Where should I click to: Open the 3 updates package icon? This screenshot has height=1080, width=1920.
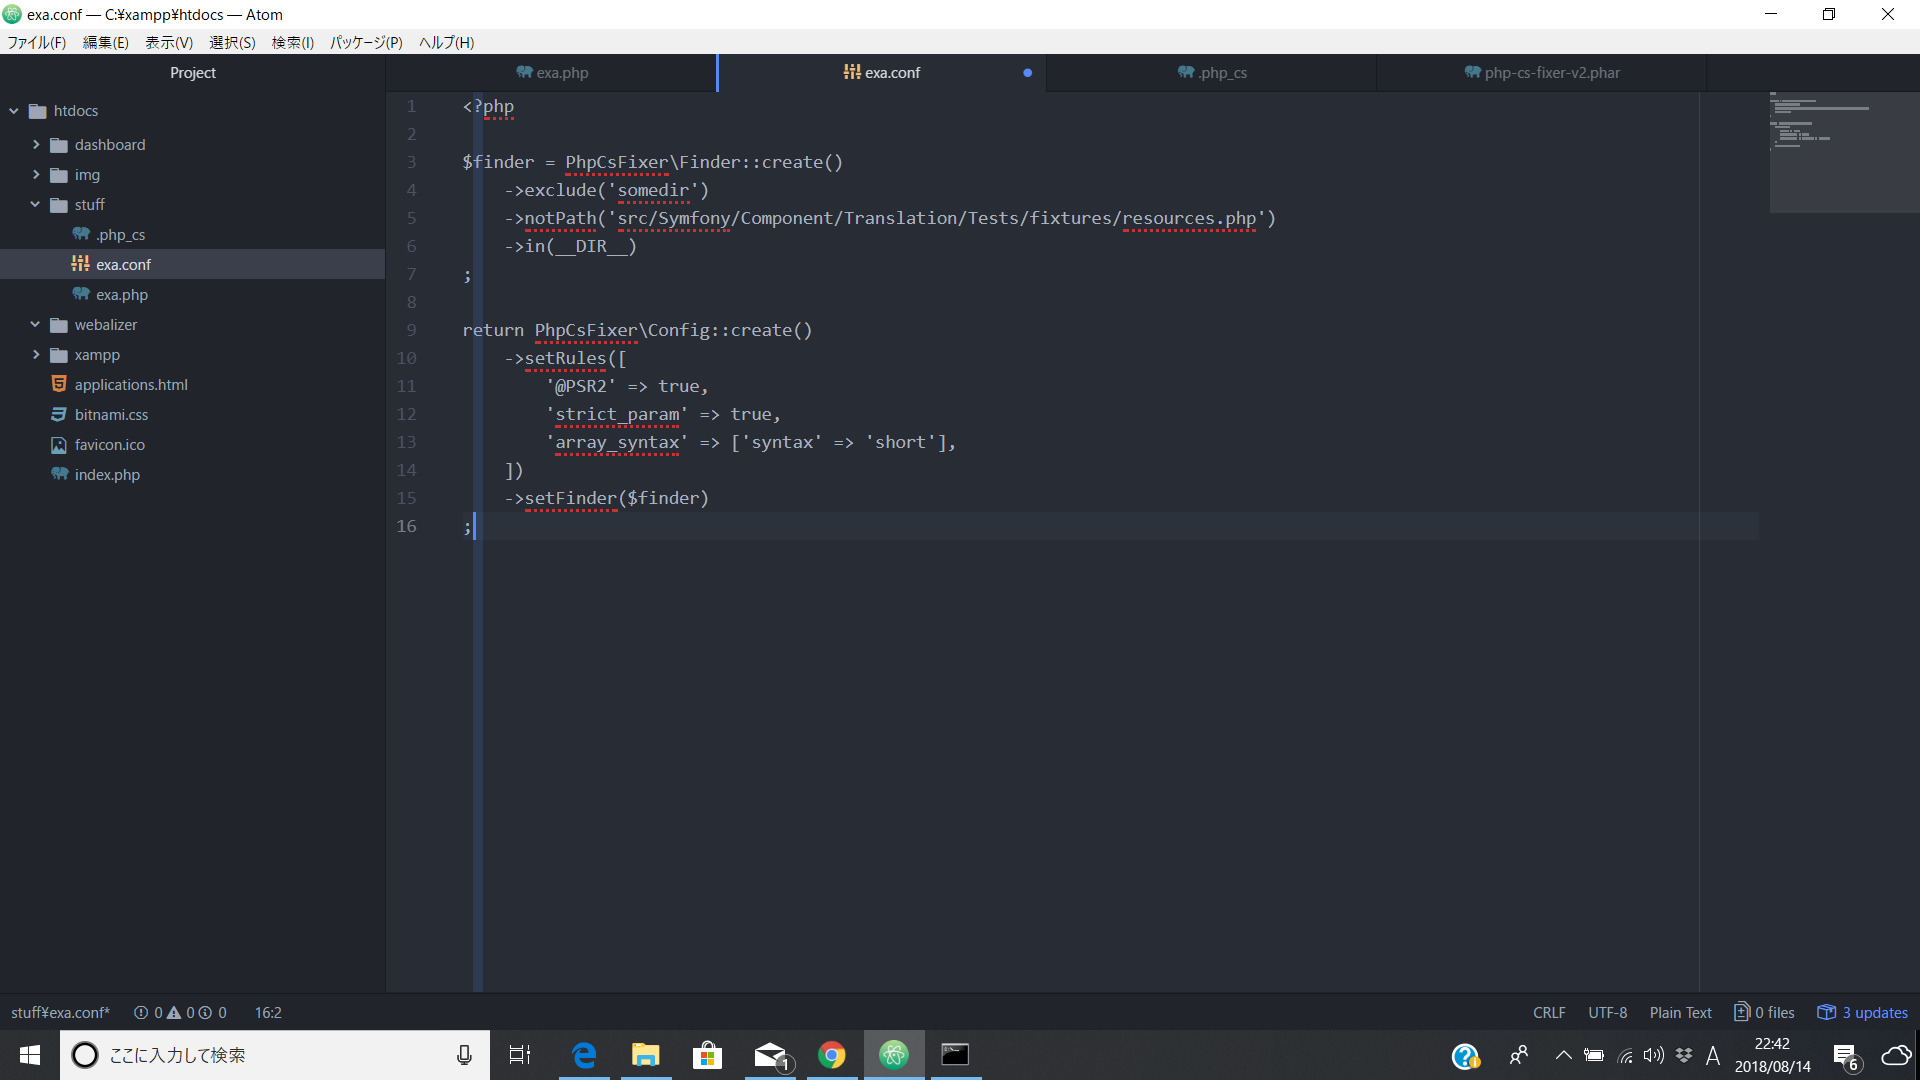tap(1826, 1012)
